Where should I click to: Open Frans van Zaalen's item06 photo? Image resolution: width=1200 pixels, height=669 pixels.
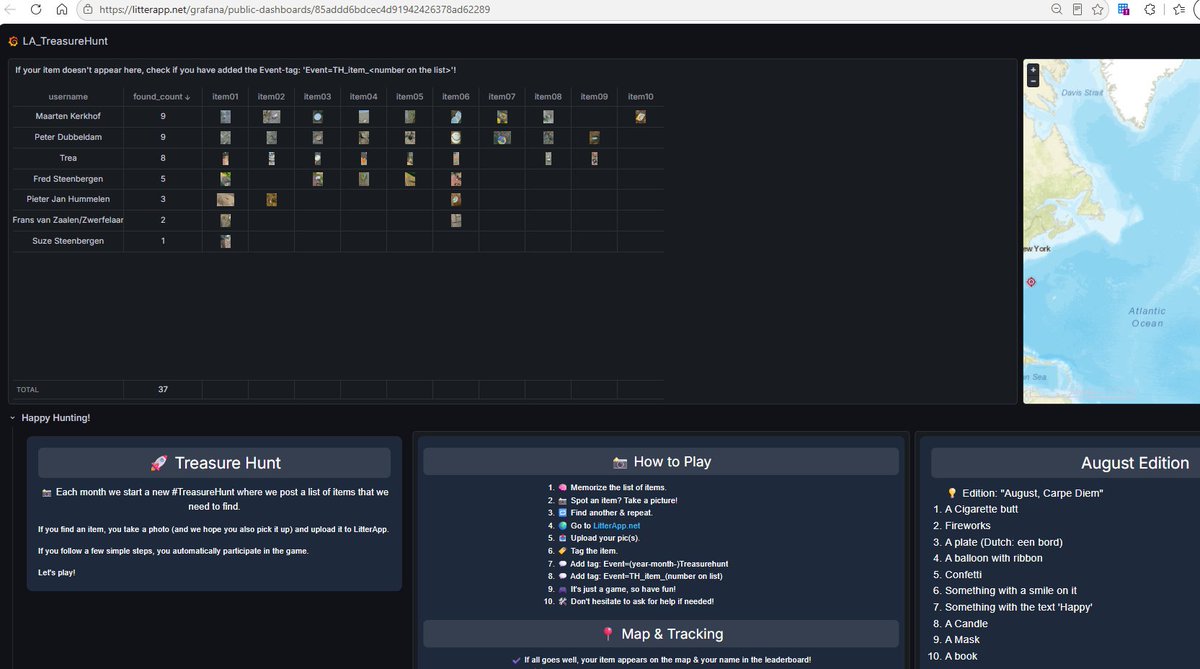[x=456, y=220]
